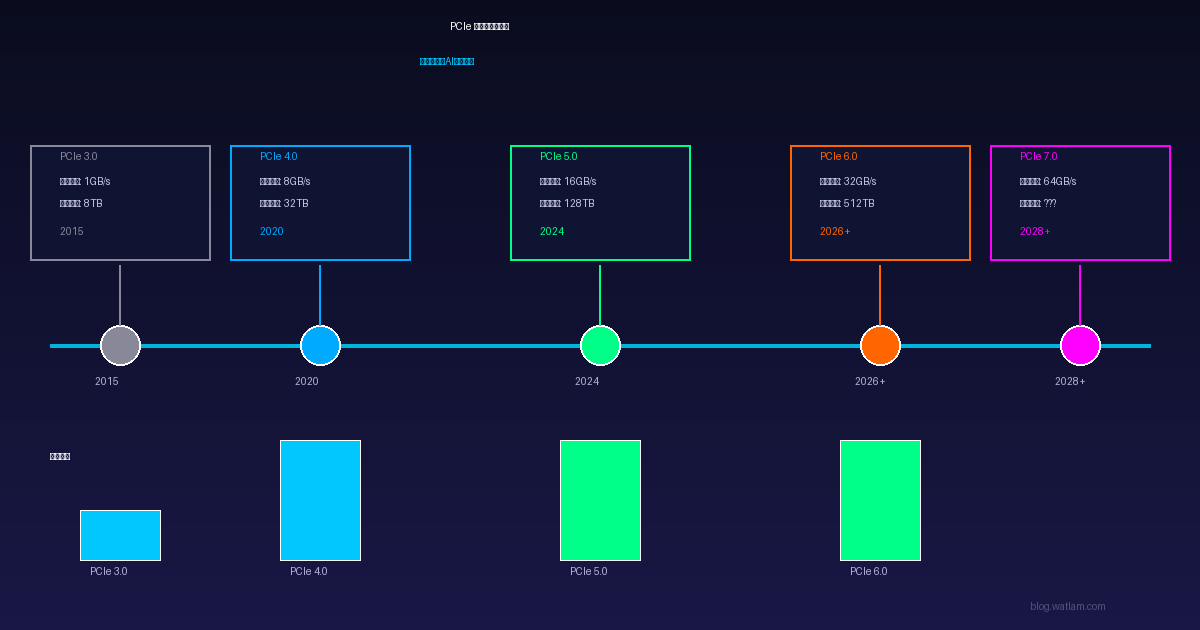1200x630 pixels.
Task: Click the magenta 2028+ timeline circle
Action: pyautogui.click(x=1080, y=346)
